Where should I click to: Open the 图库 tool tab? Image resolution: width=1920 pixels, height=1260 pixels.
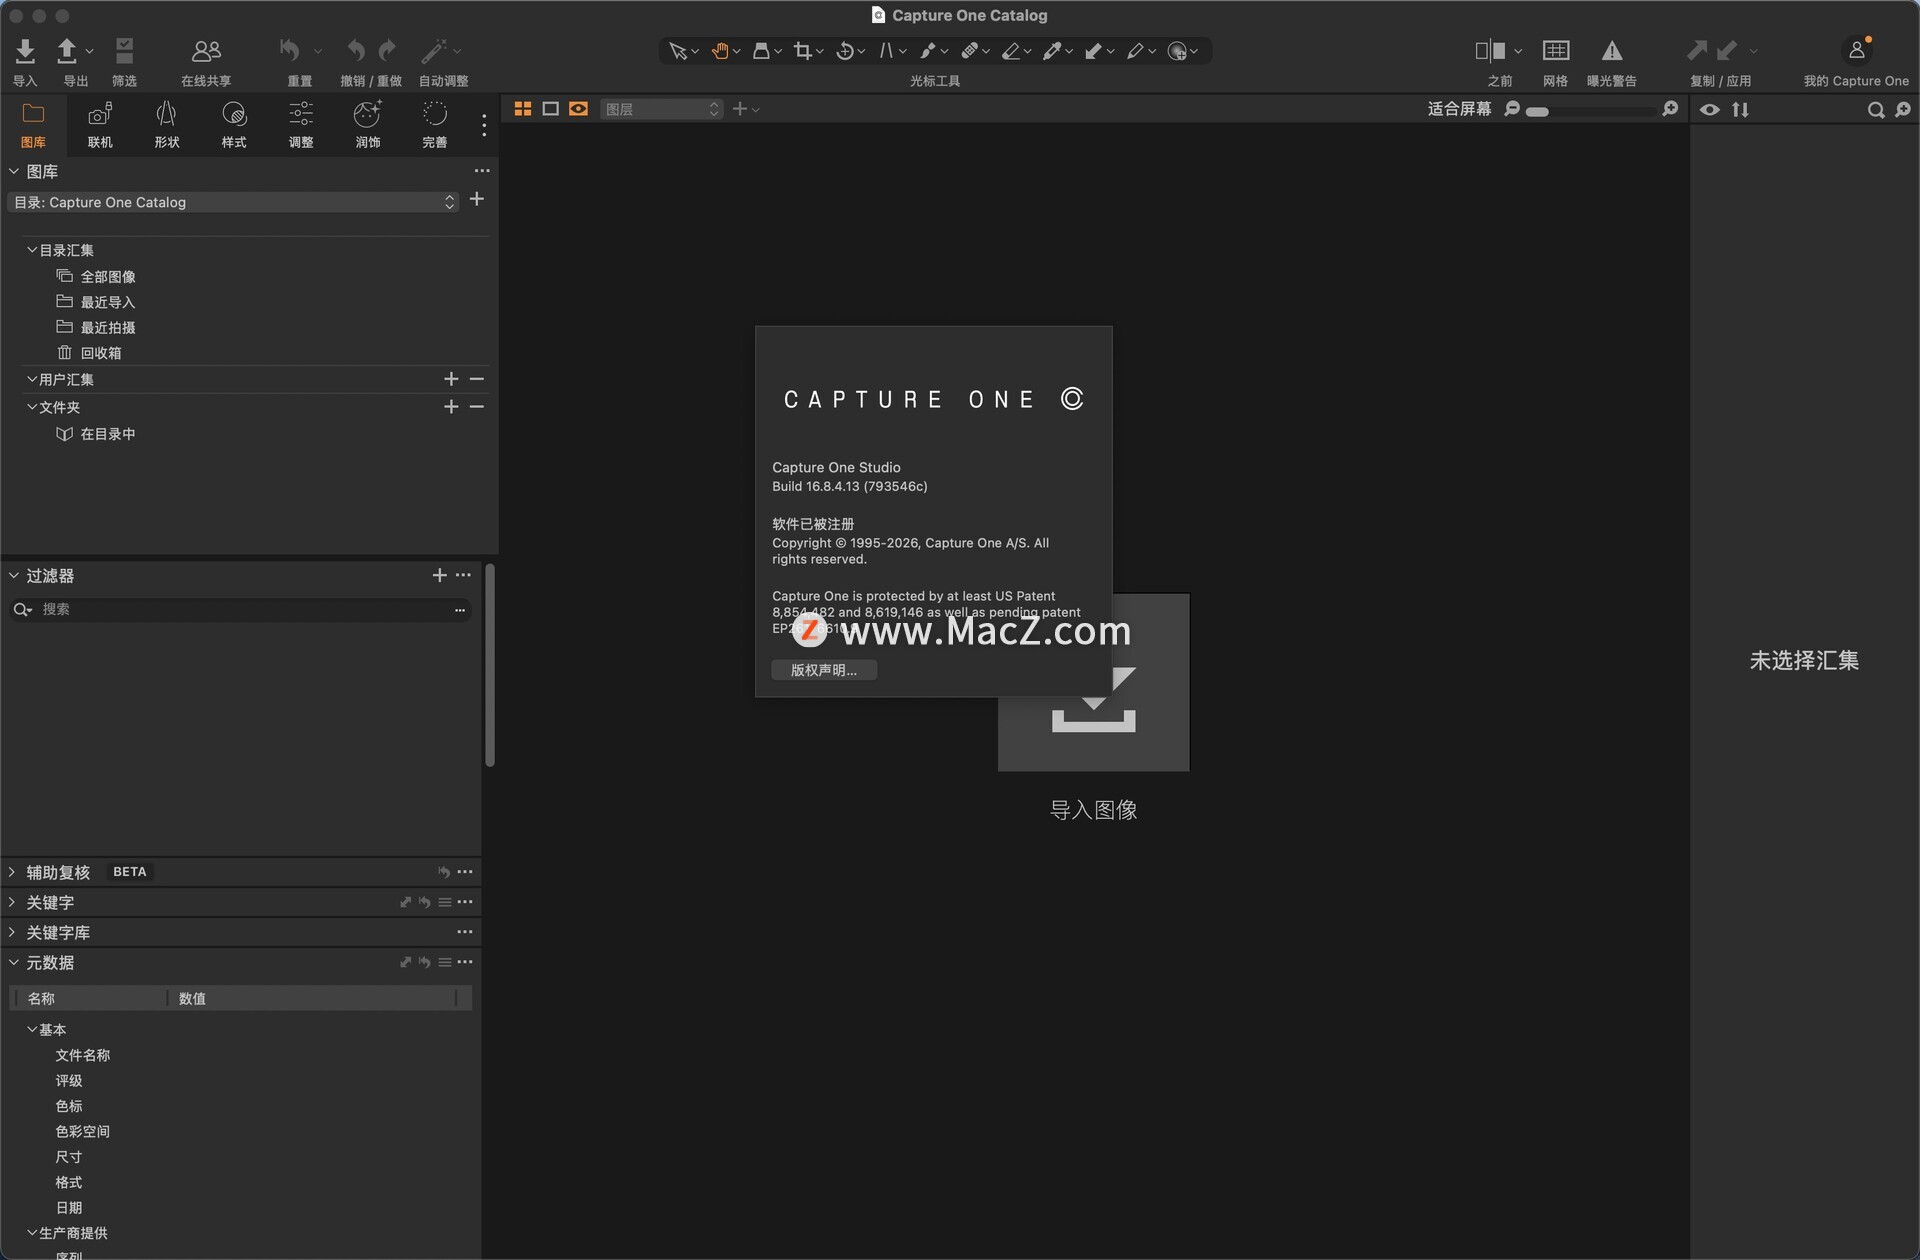coord(33,124)
